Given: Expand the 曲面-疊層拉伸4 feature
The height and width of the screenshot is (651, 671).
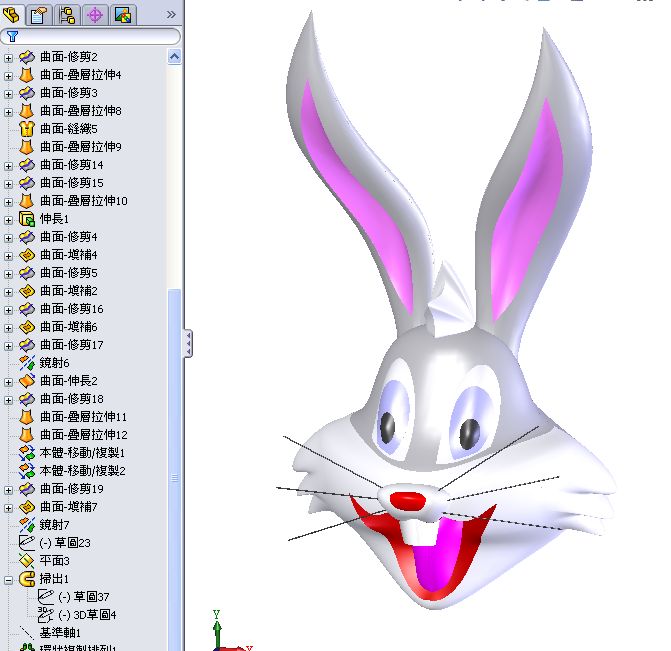Looking at the screenshot, I should [8, 76].
